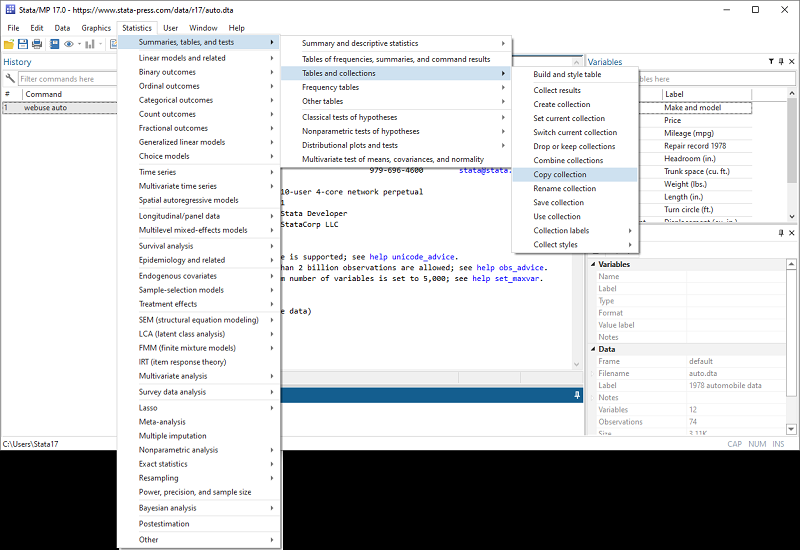This screenshot has width=800, height=550.
Task: Click the Log book icon in toolbar
Action: click(x=54, y=44)
